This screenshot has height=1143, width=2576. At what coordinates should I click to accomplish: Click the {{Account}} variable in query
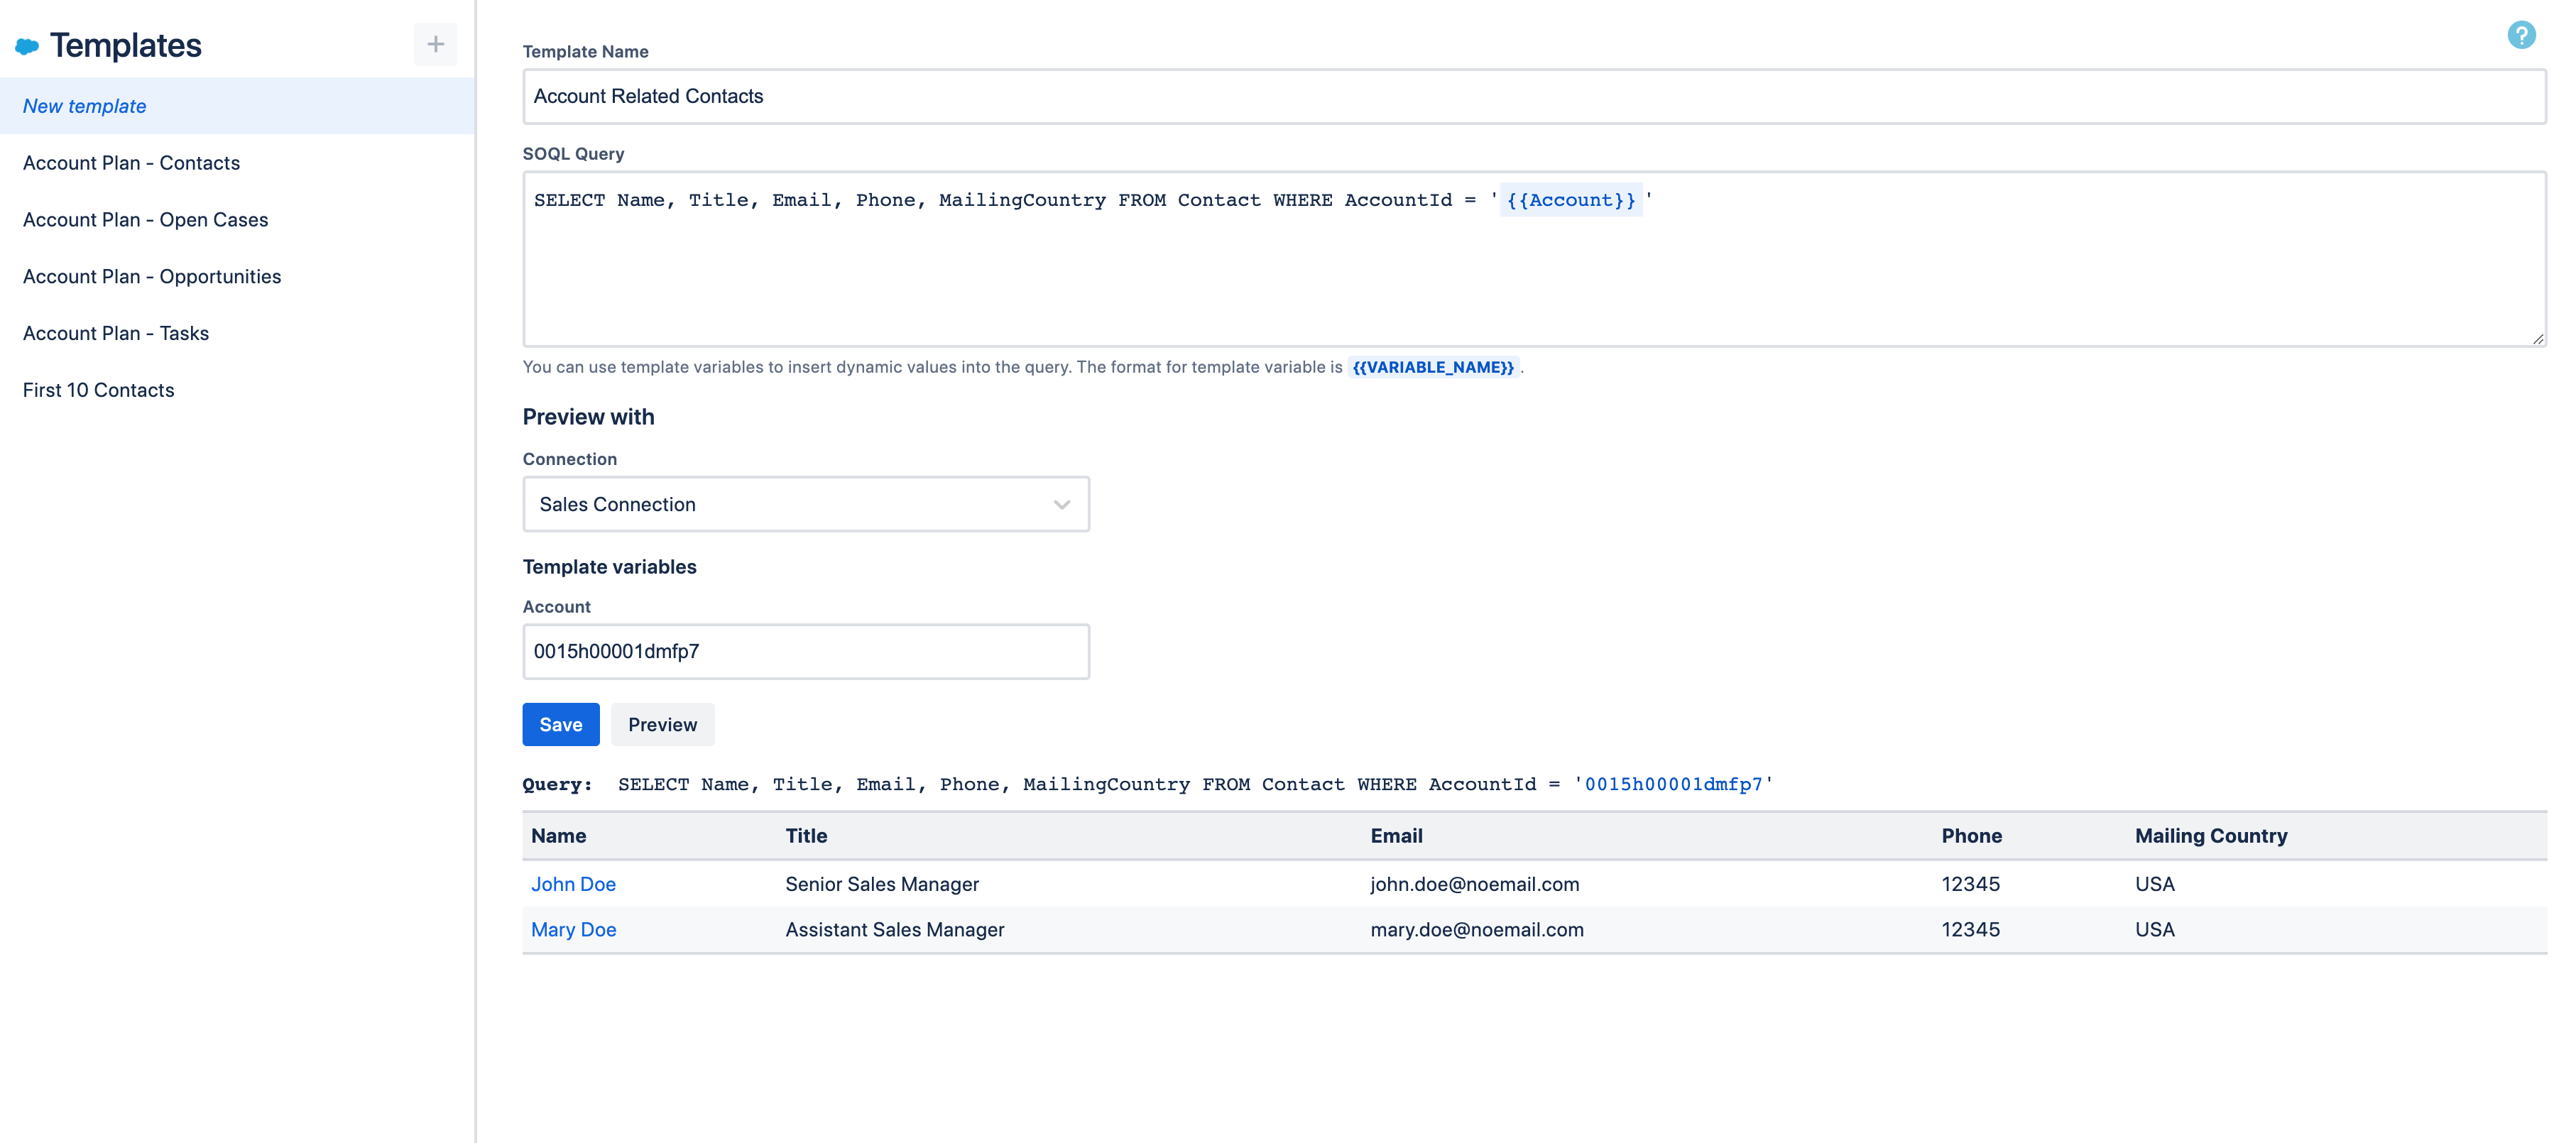pos(1570,201)
